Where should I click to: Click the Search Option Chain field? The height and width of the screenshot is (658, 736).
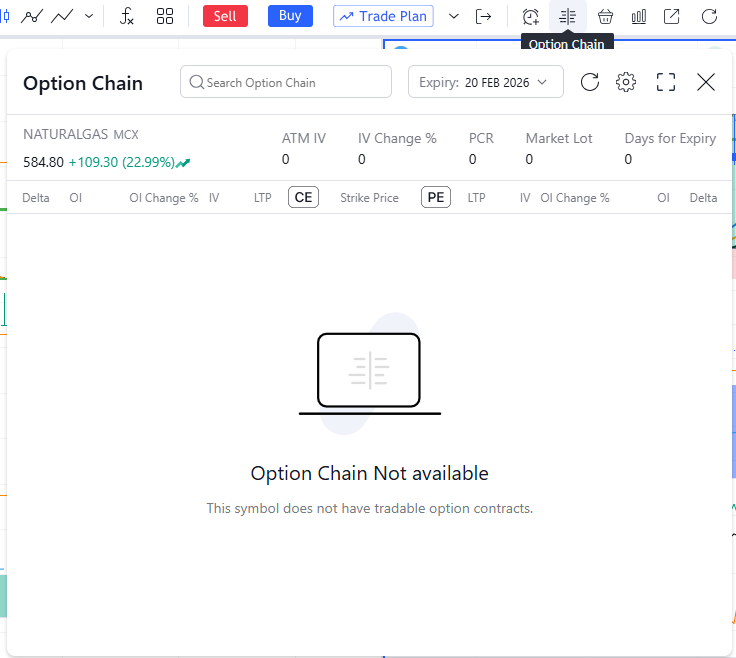286,82
